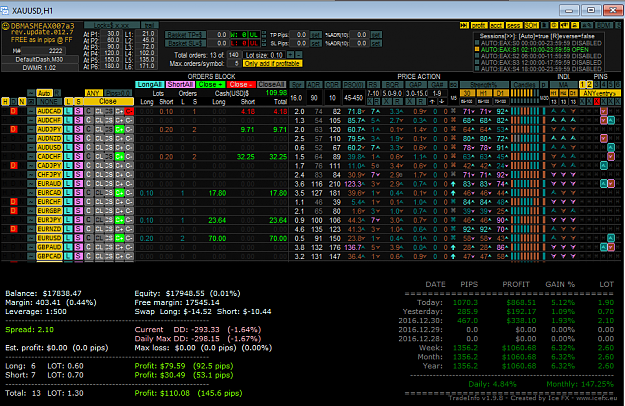
Task: Click the CL button in AUDUSD row
Action: (99, 147)
